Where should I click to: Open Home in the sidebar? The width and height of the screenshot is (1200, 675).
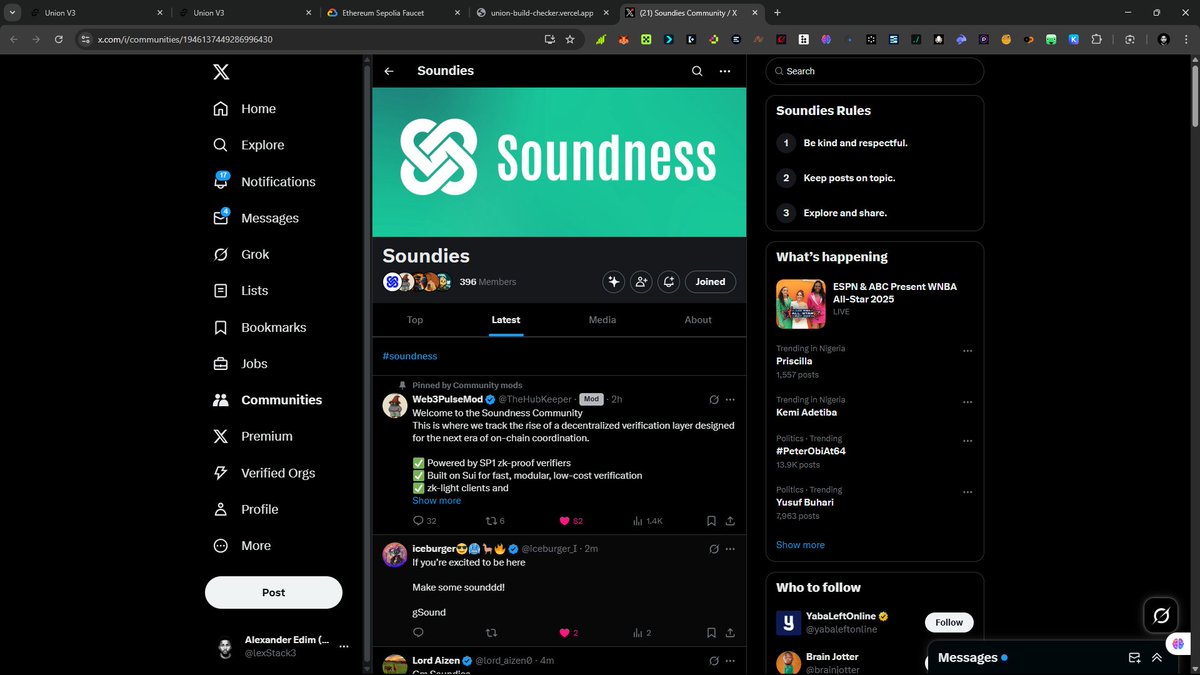(245, 109)
